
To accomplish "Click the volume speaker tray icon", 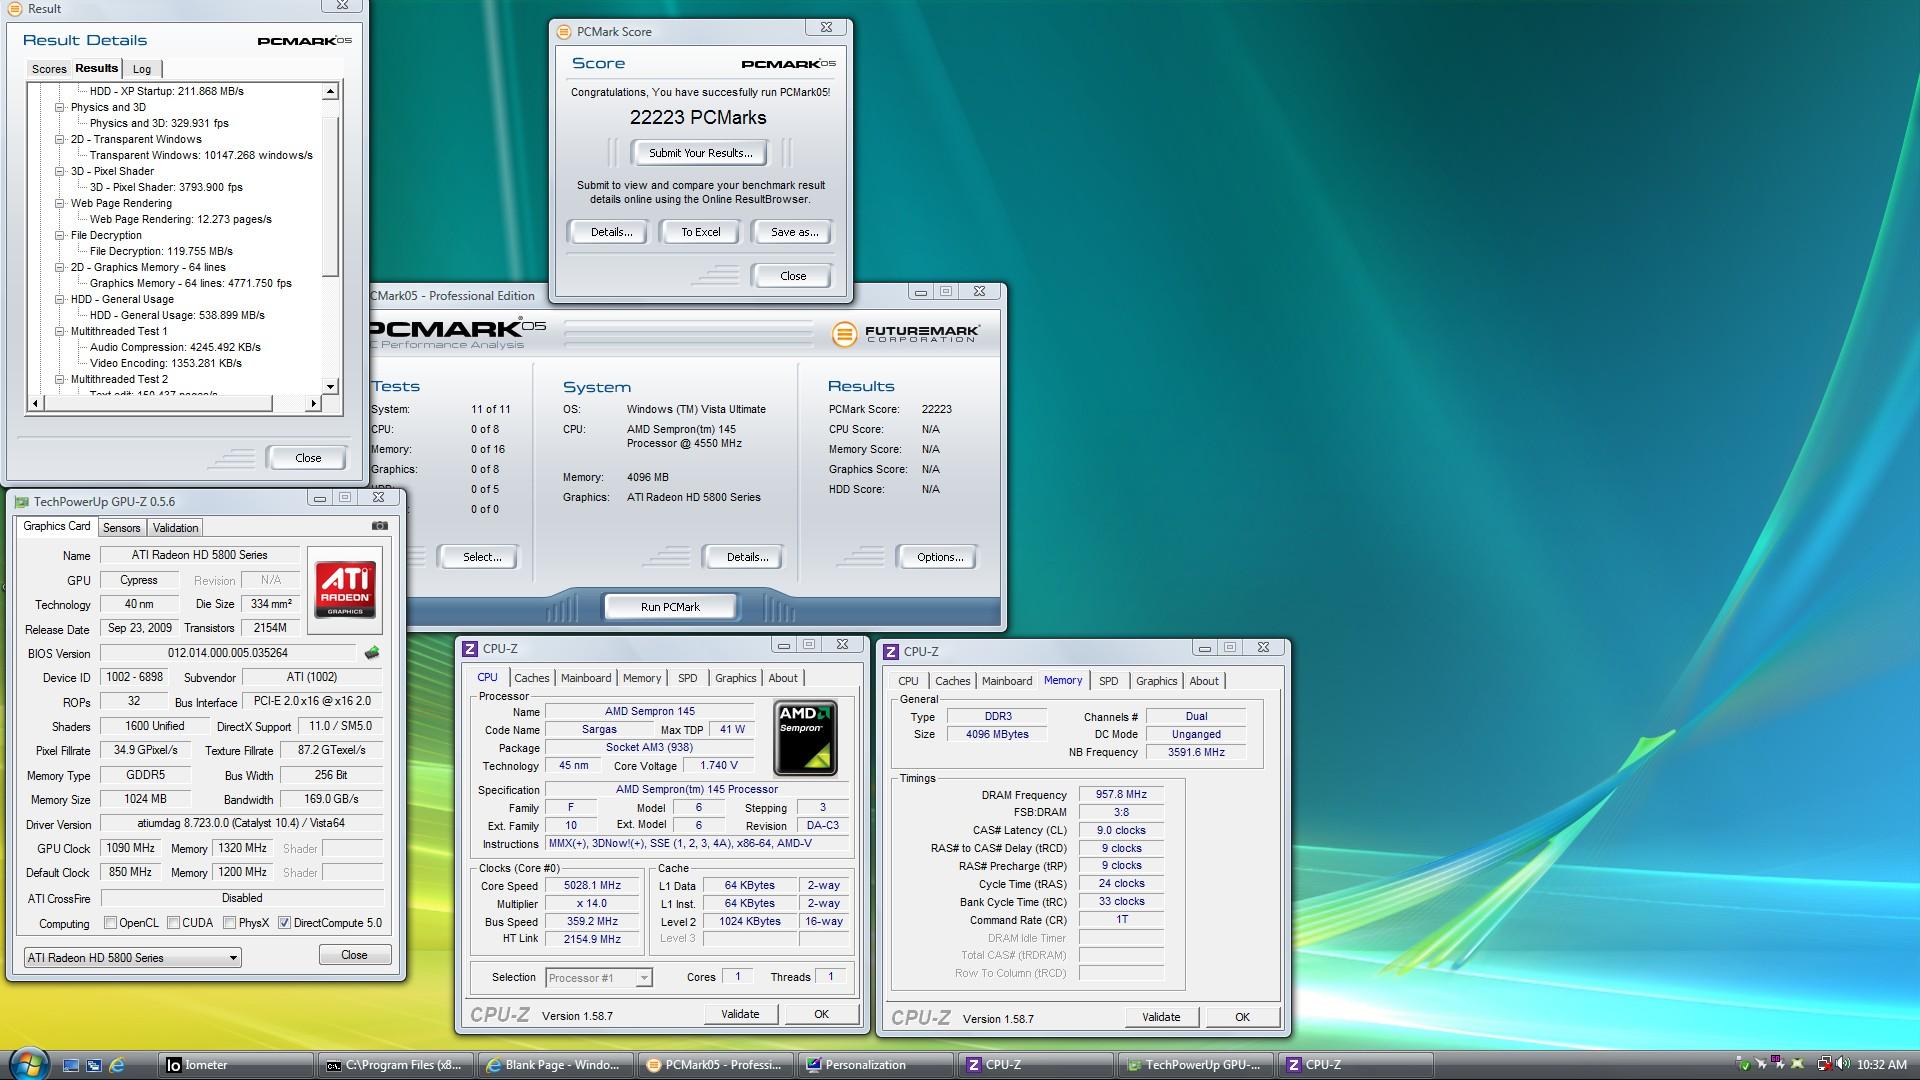I will coord(1842,1065).
